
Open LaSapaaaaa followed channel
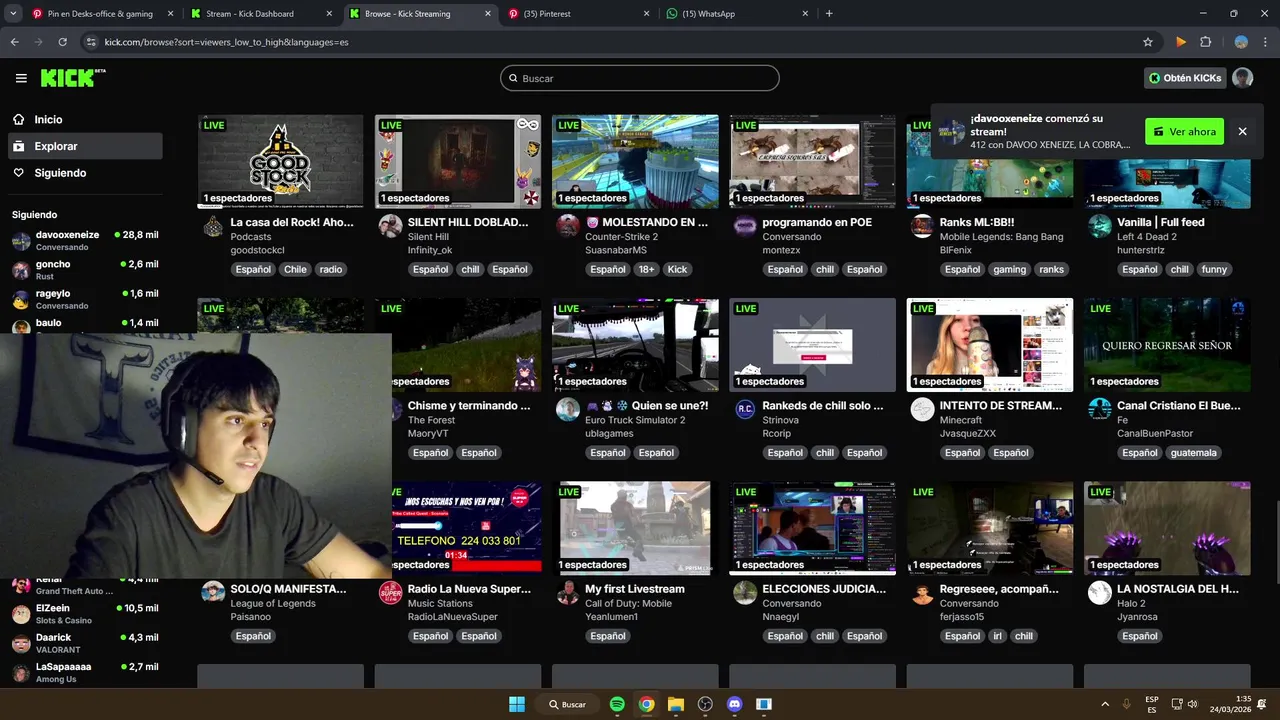(84, 672)
